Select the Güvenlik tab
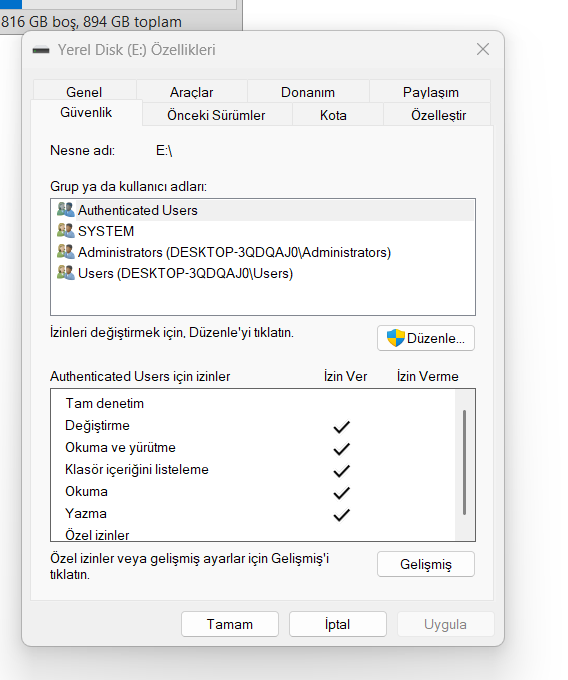568x680 pixels. [x=86, y=112]
